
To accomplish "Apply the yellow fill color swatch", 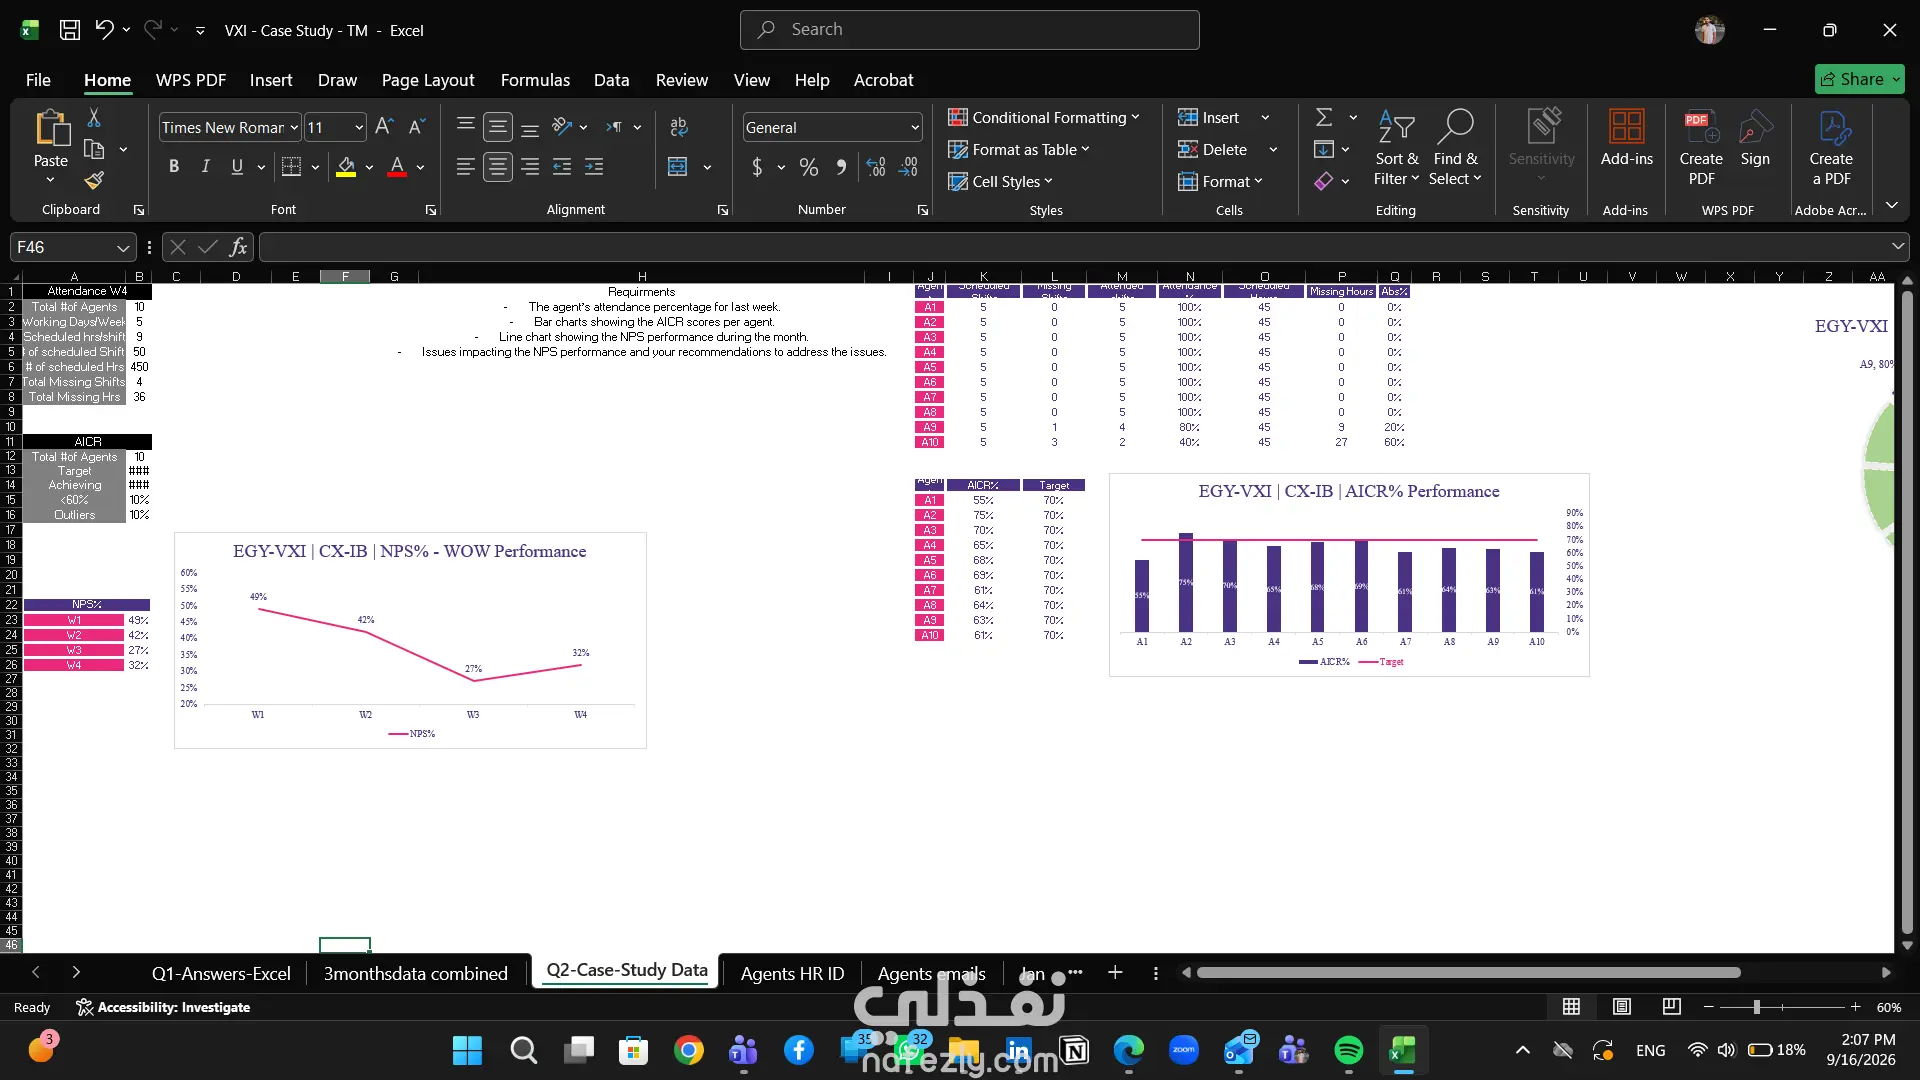I will click(346, 167).
